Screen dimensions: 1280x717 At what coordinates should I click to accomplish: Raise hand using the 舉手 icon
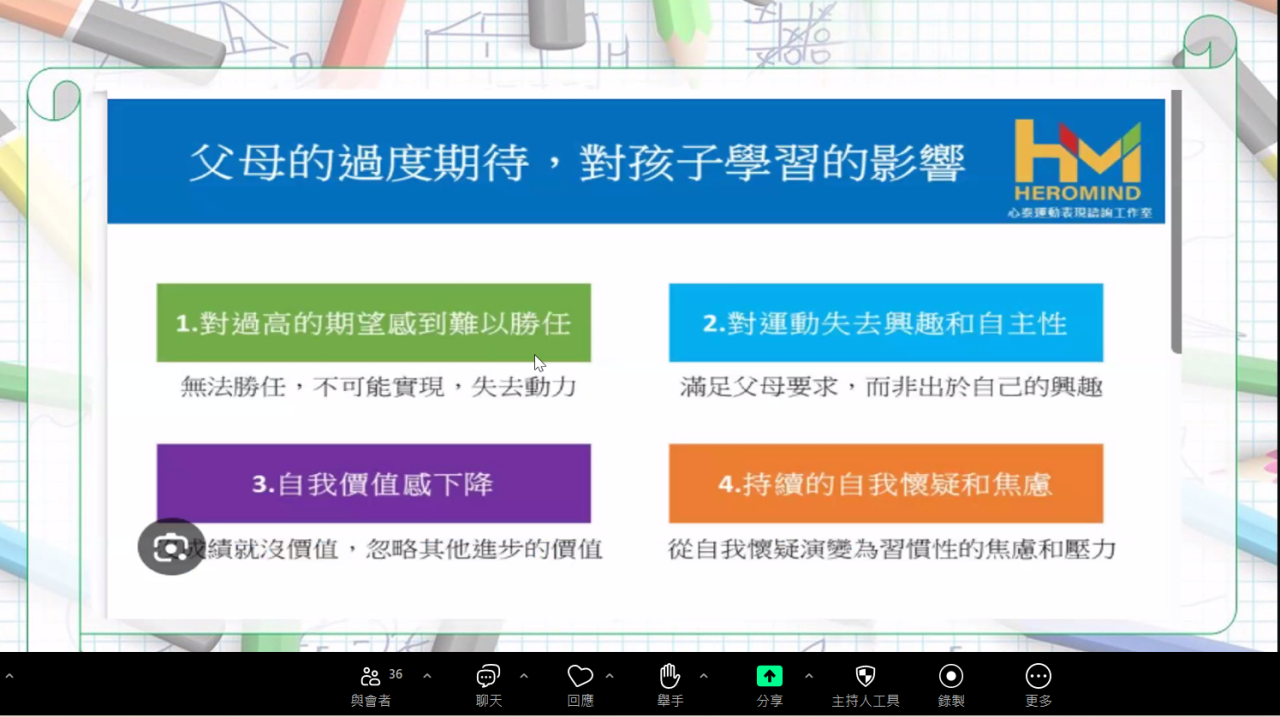[x=670, y=677]
